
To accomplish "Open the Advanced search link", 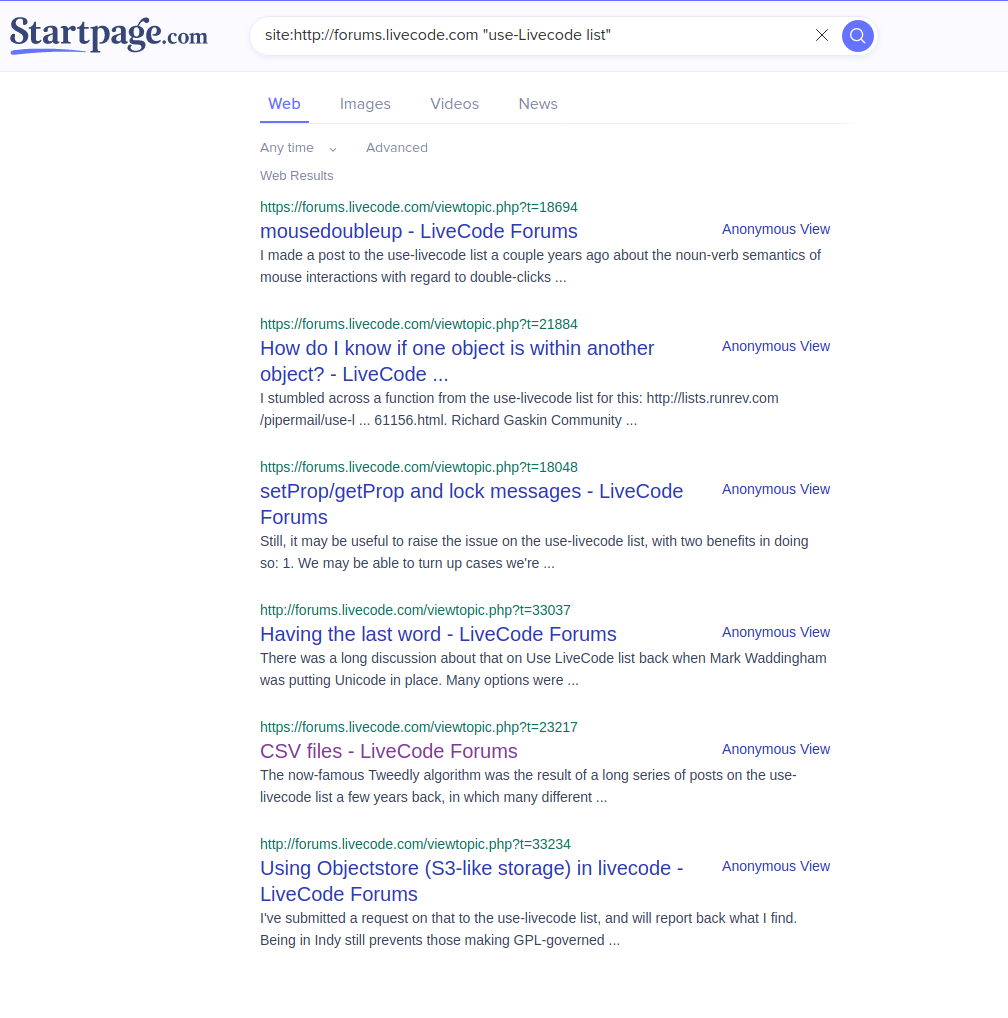I will pos(397,148).
